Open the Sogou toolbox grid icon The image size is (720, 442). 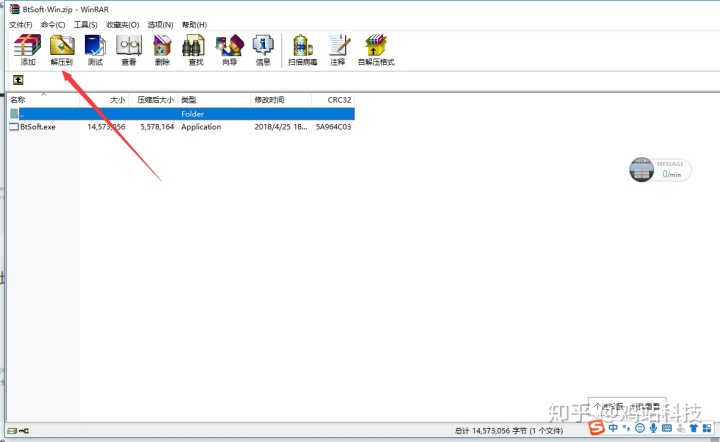707,428
